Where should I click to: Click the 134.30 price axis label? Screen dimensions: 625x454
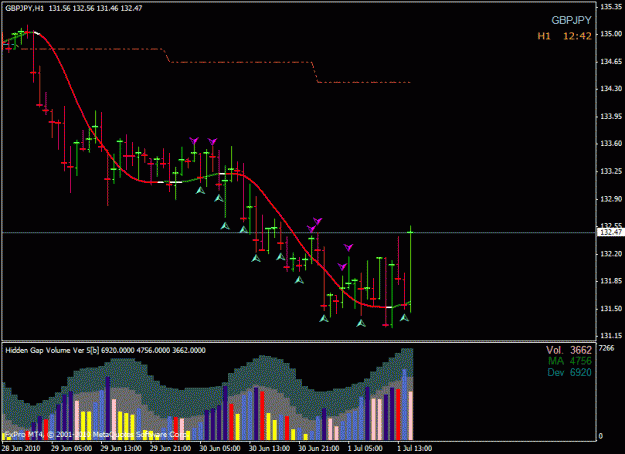[x=611, y=88]
